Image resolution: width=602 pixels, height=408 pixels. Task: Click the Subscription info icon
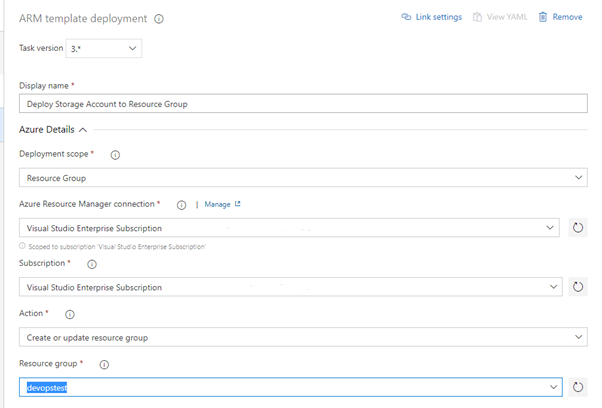(92, 265)
